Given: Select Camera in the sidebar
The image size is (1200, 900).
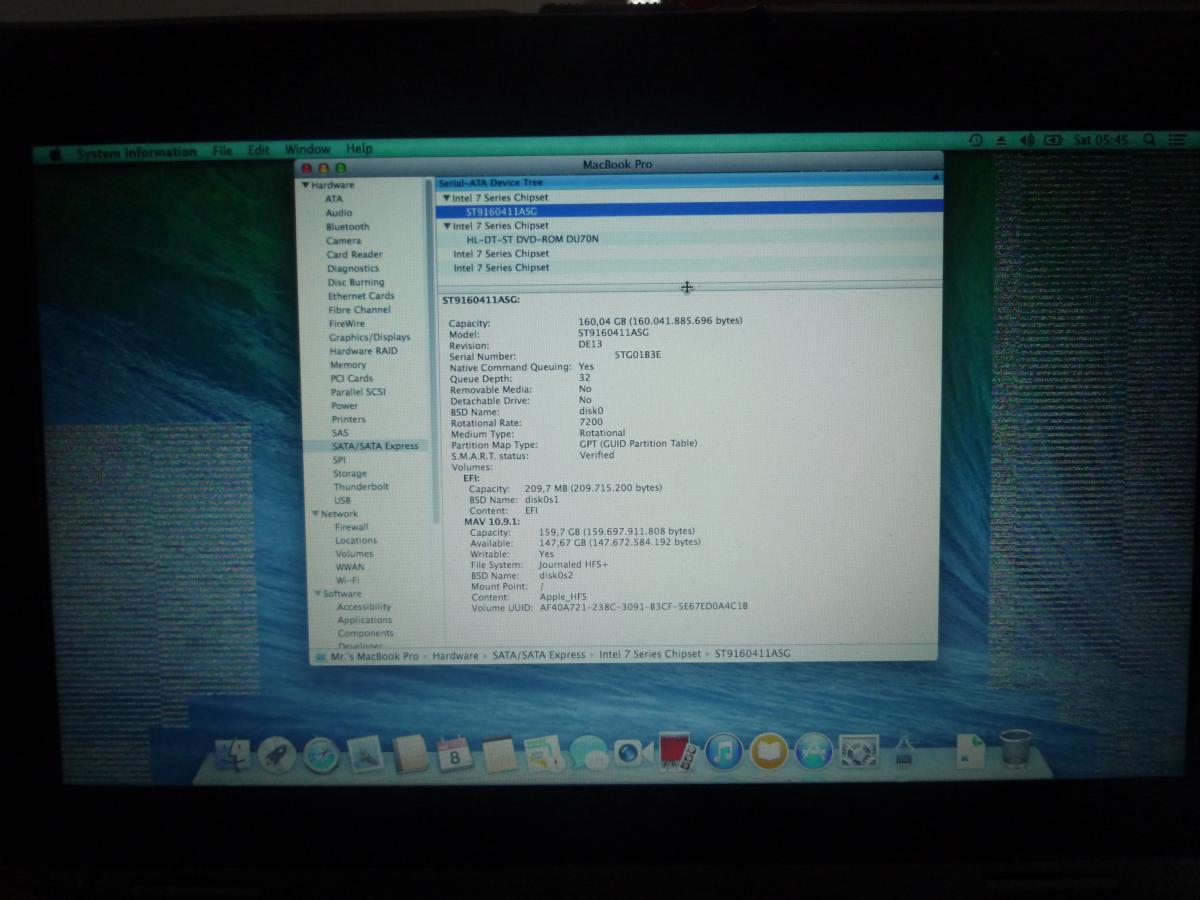Looking at the screenshot, I should [343, 241].
